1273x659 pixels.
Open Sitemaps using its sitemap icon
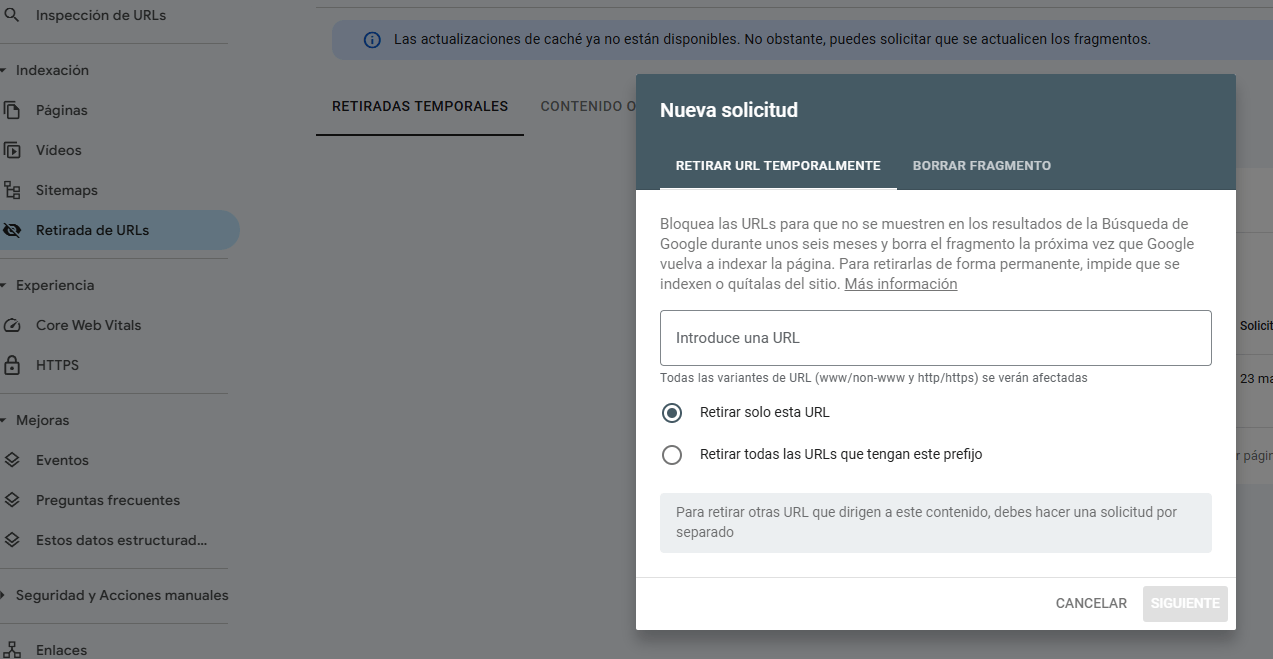(18, 190)
